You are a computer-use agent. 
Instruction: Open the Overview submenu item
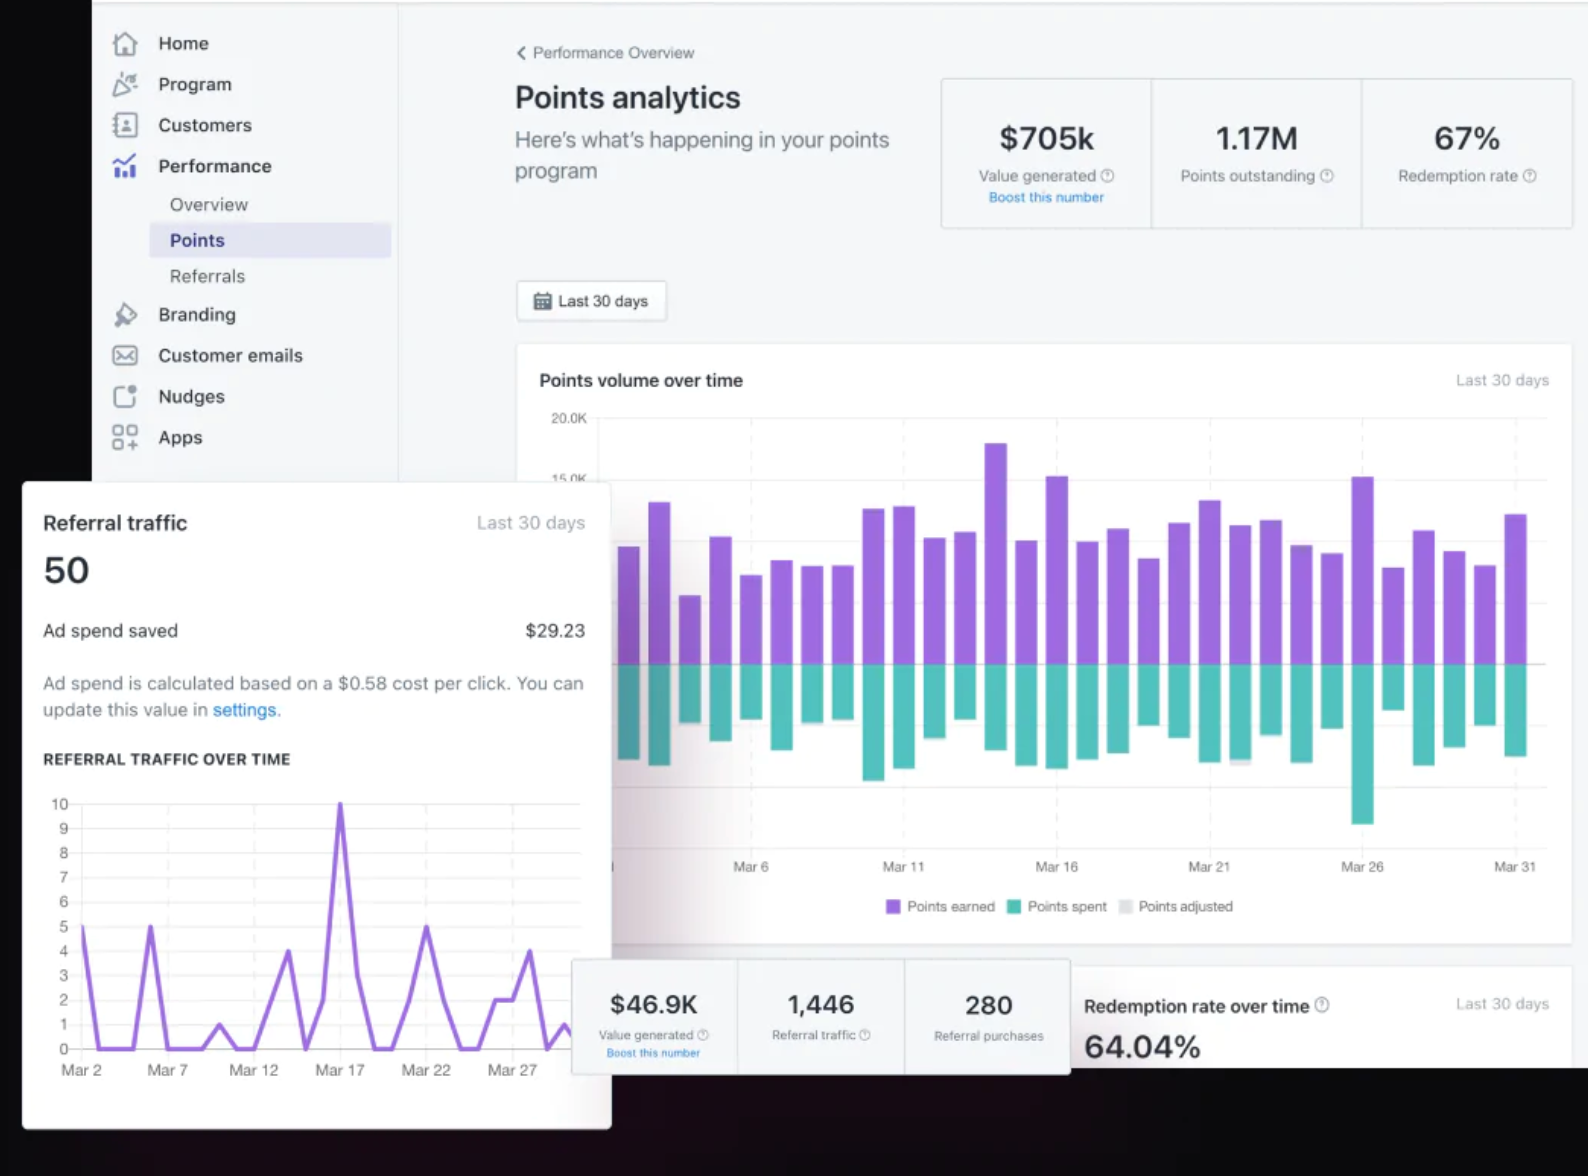point(209,205)
